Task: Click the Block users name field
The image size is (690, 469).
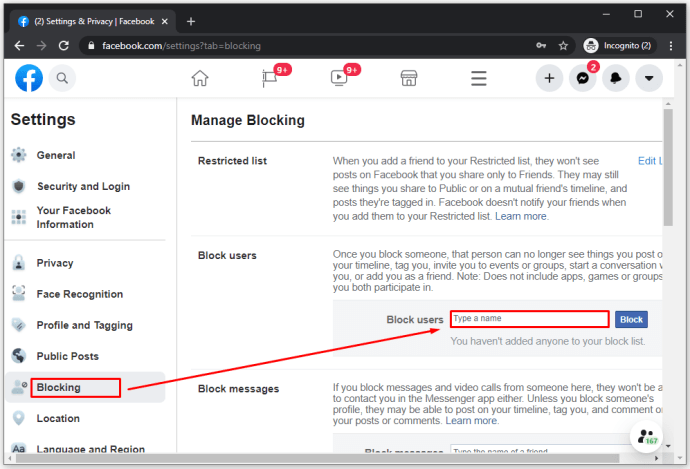Action: point(530,319)
